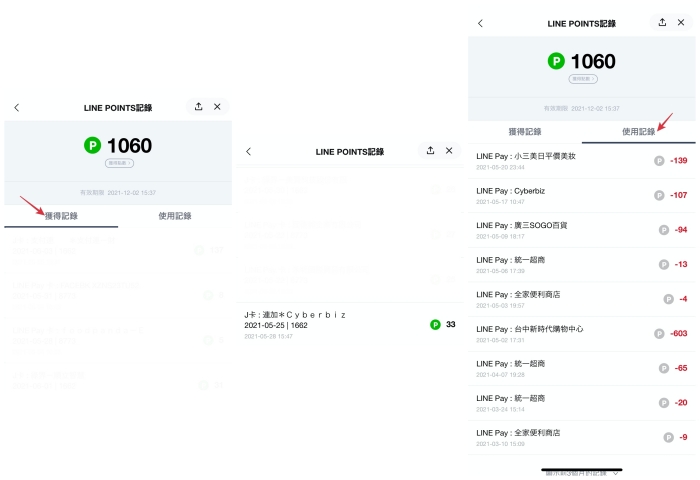Tap the X icon in the middle panel header

click(449, 150)
